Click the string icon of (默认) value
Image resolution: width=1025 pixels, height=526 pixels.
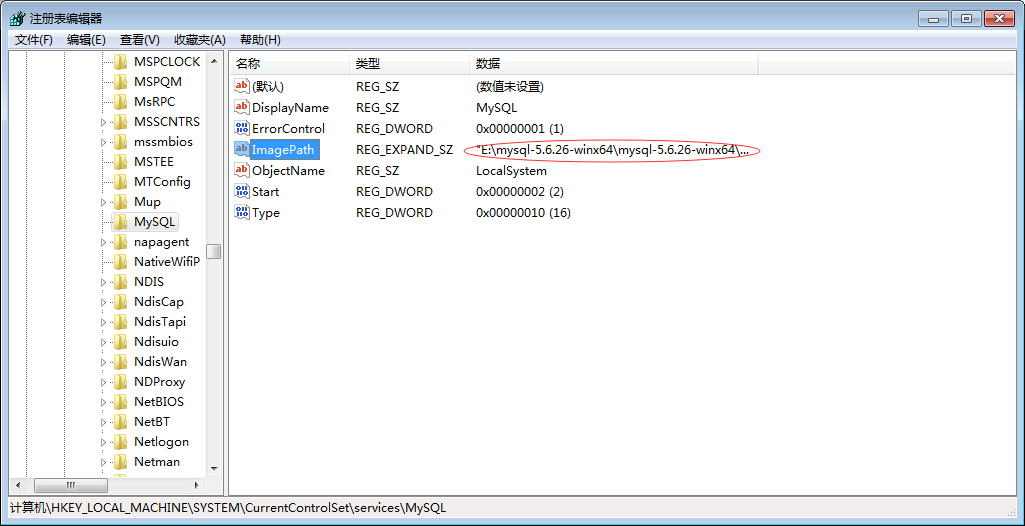(x=242, y=86)
